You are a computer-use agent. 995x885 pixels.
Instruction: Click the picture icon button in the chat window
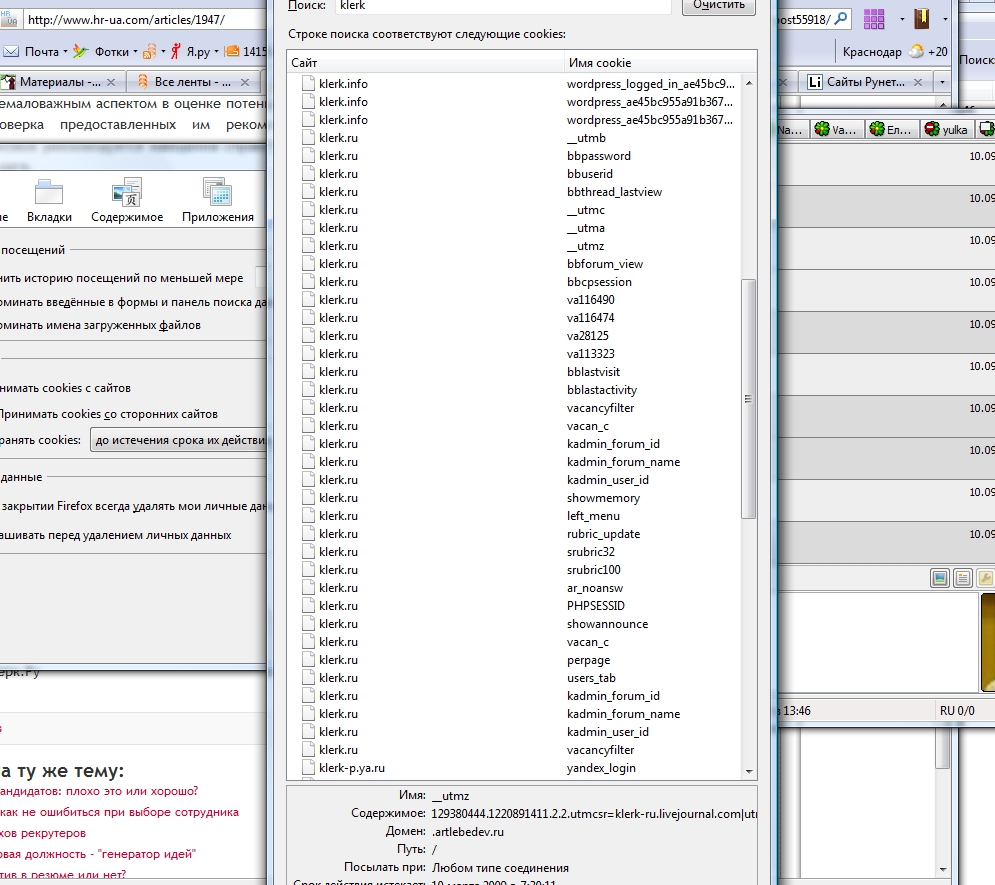coord(940,578)
